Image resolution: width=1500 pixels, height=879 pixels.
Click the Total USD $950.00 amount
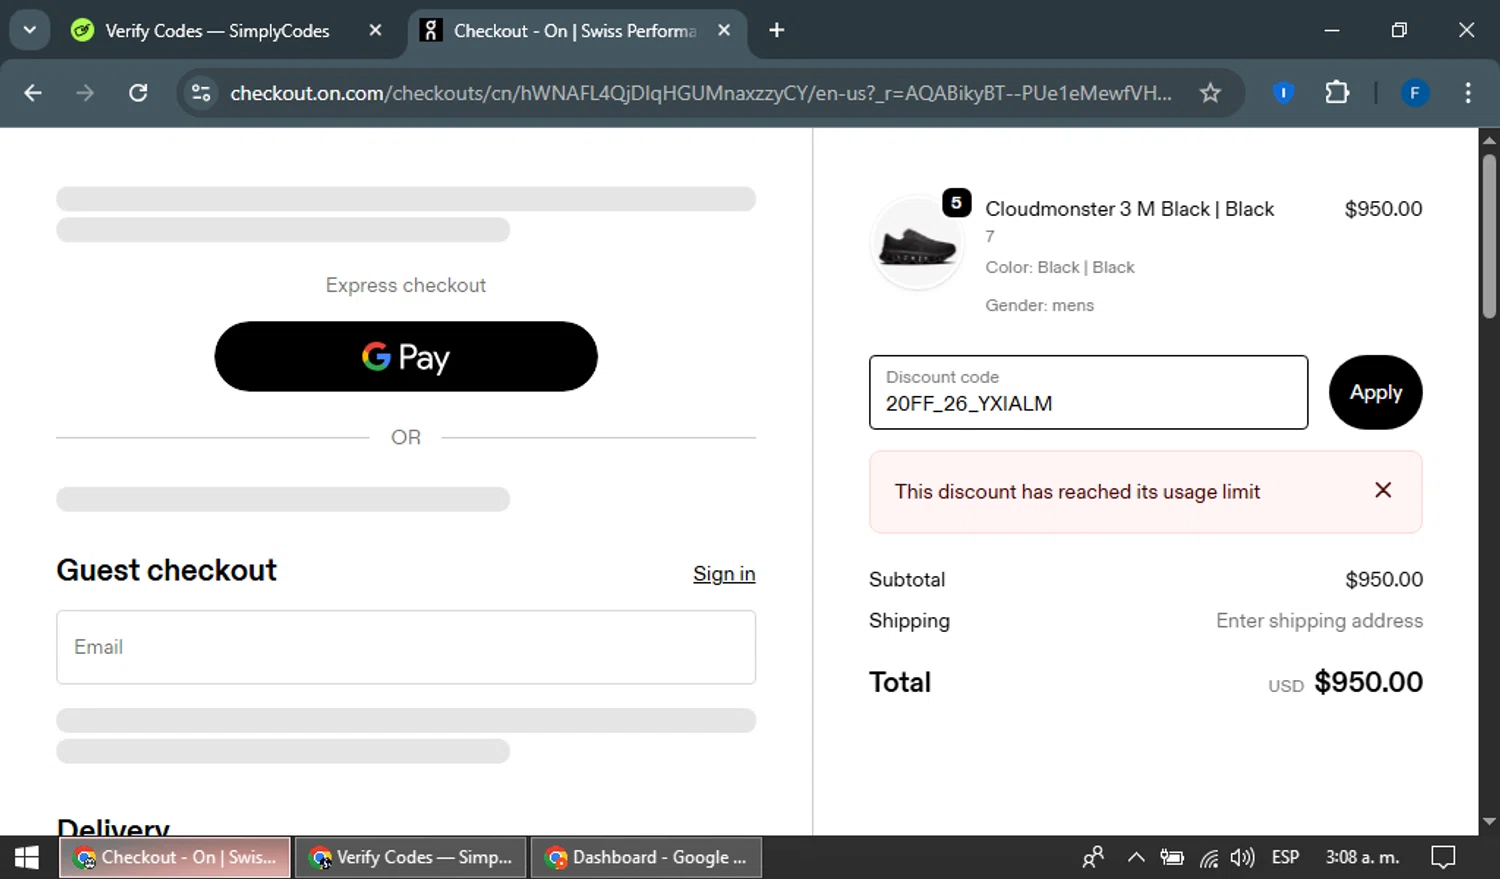click(1368, 682)
